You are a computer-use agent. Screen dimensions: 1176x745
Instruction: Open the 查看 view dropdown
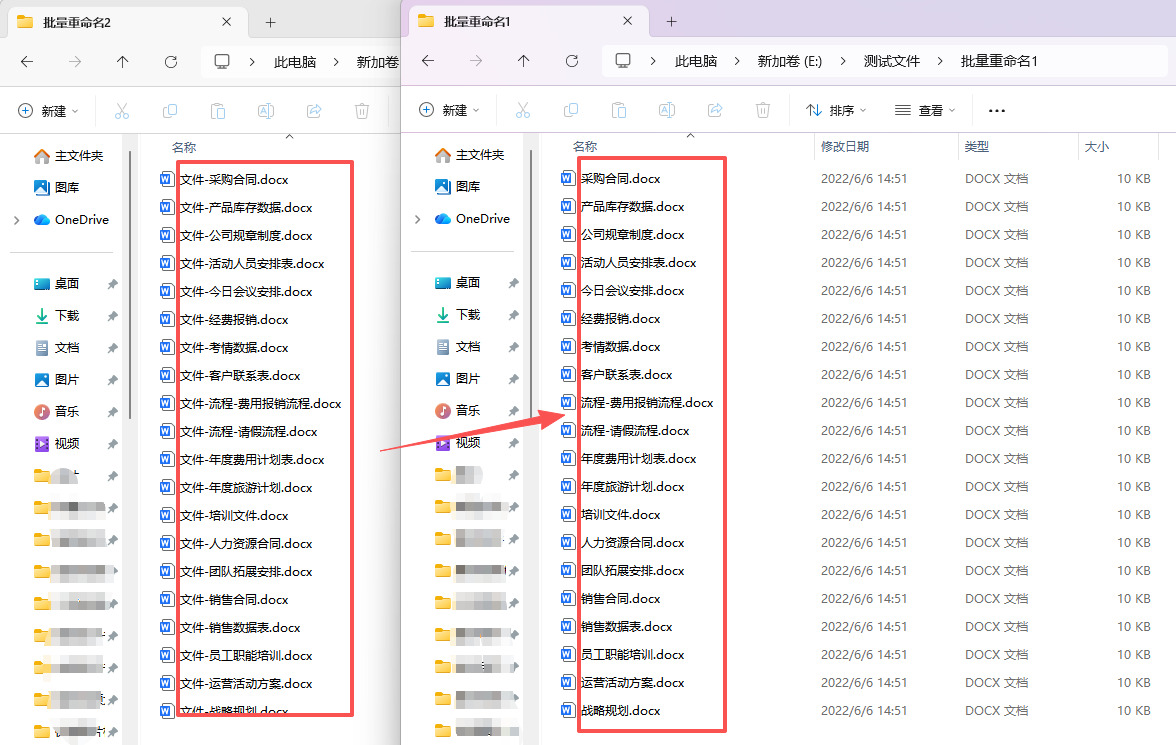point(925,110)
